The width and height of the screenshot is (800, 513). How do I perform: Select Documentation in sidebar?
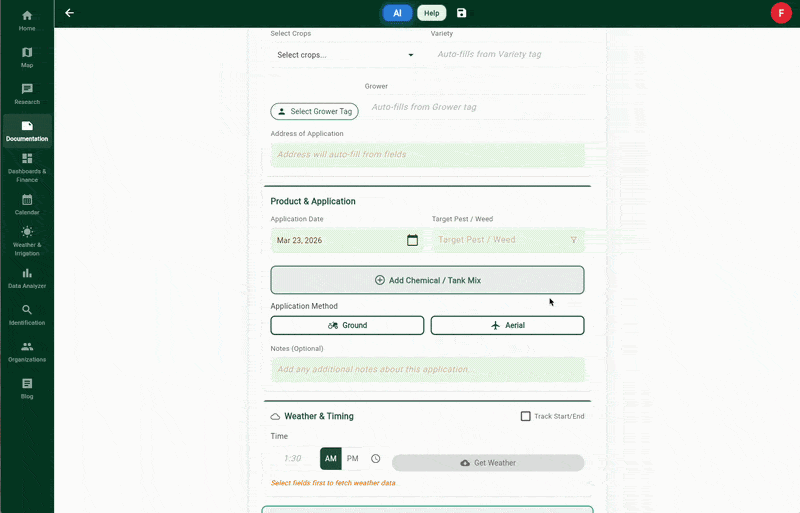pyautogui.click(x=27, y=131)
